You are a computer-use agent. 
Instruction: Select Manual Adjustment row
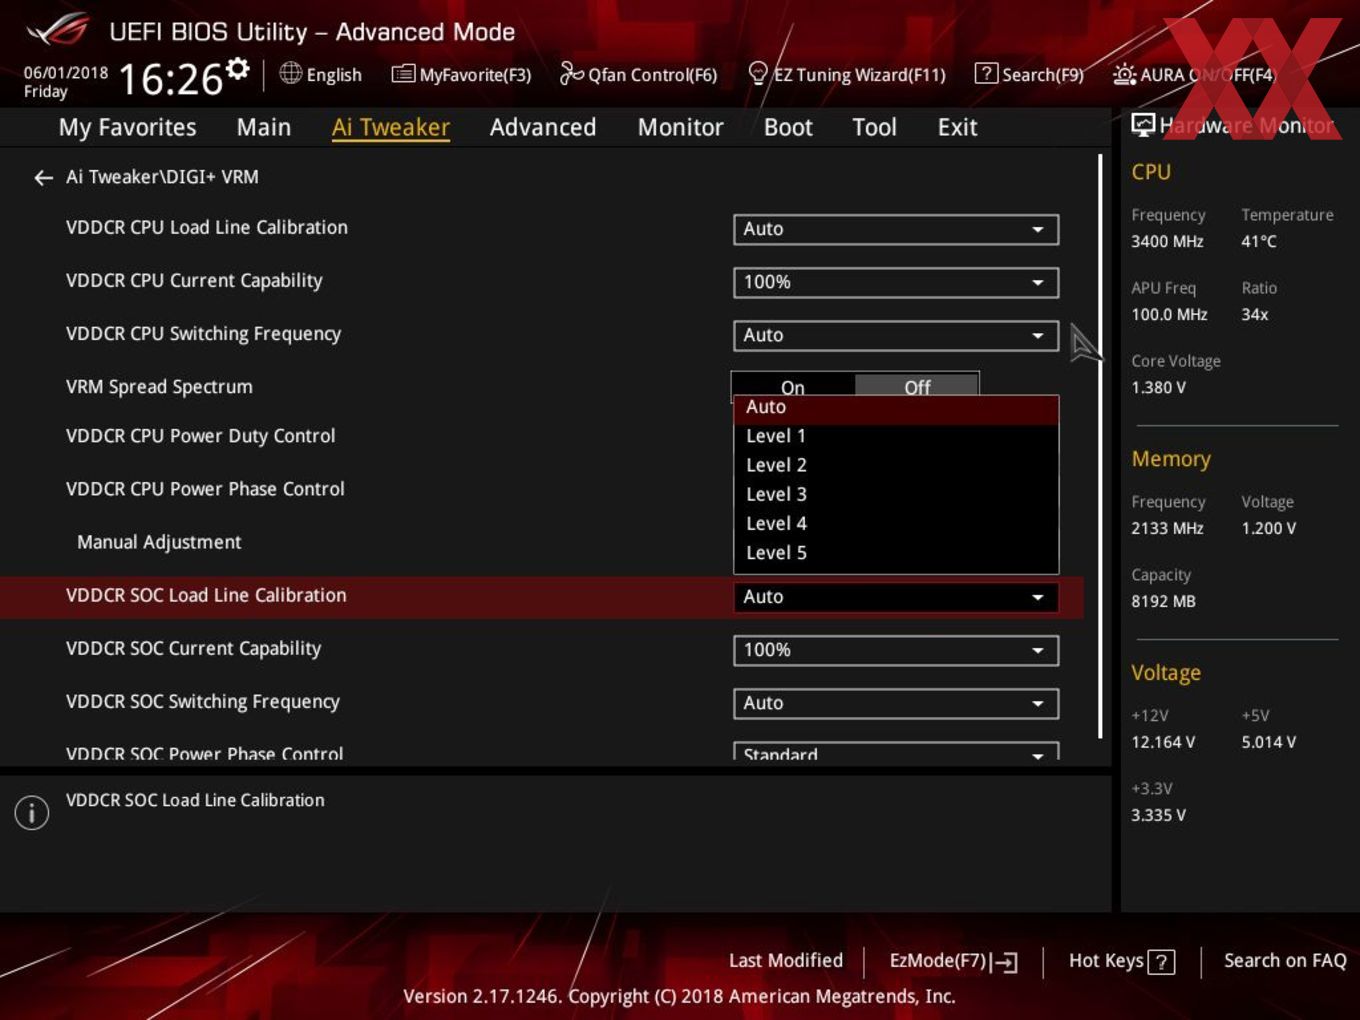tap(159, 542)
